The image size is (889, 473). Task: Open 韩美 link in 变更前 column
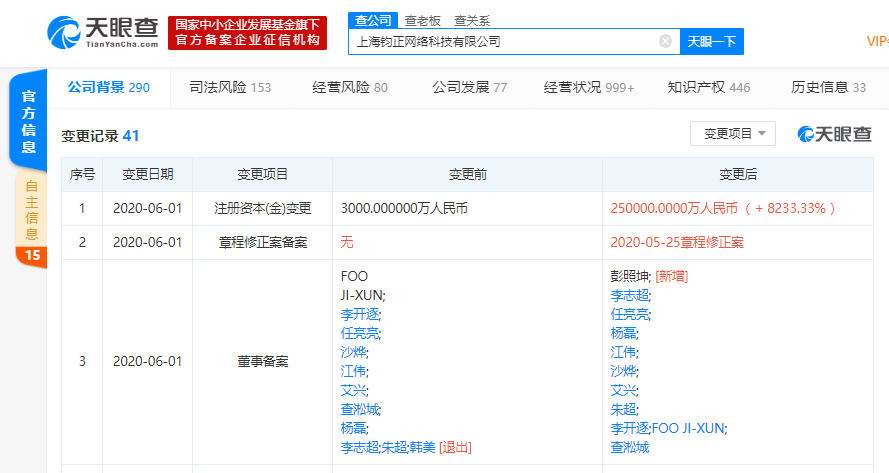[422, 447]
